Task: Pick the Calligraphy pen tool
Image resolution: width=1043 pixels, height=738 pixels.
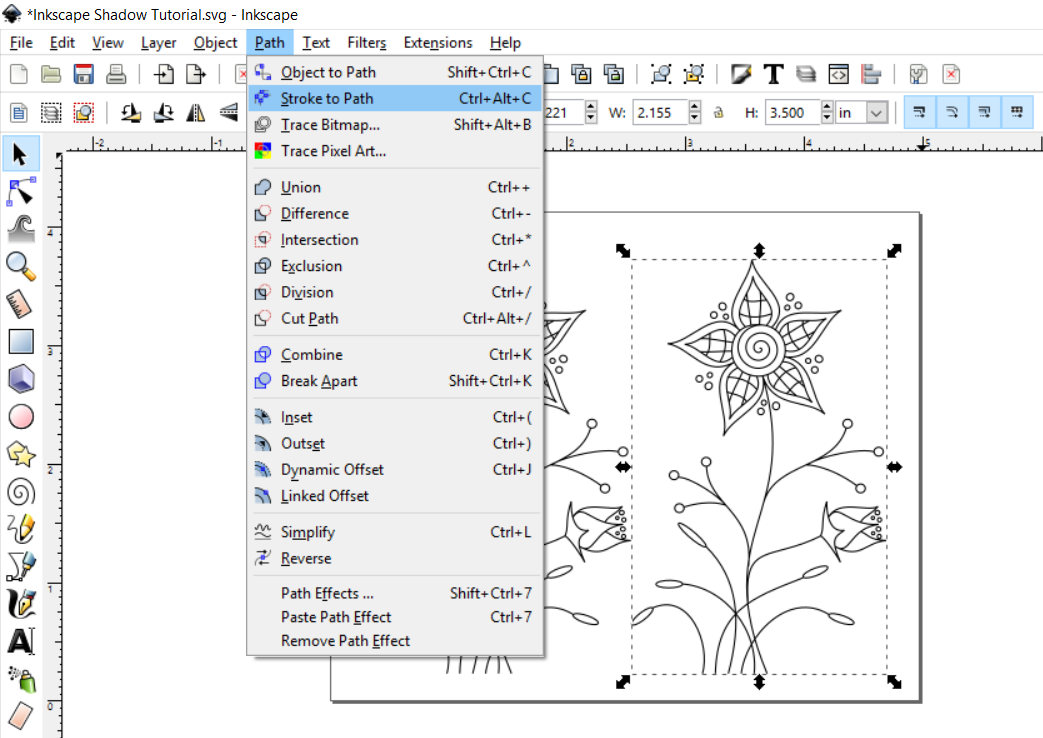Action: pos(20,603)
